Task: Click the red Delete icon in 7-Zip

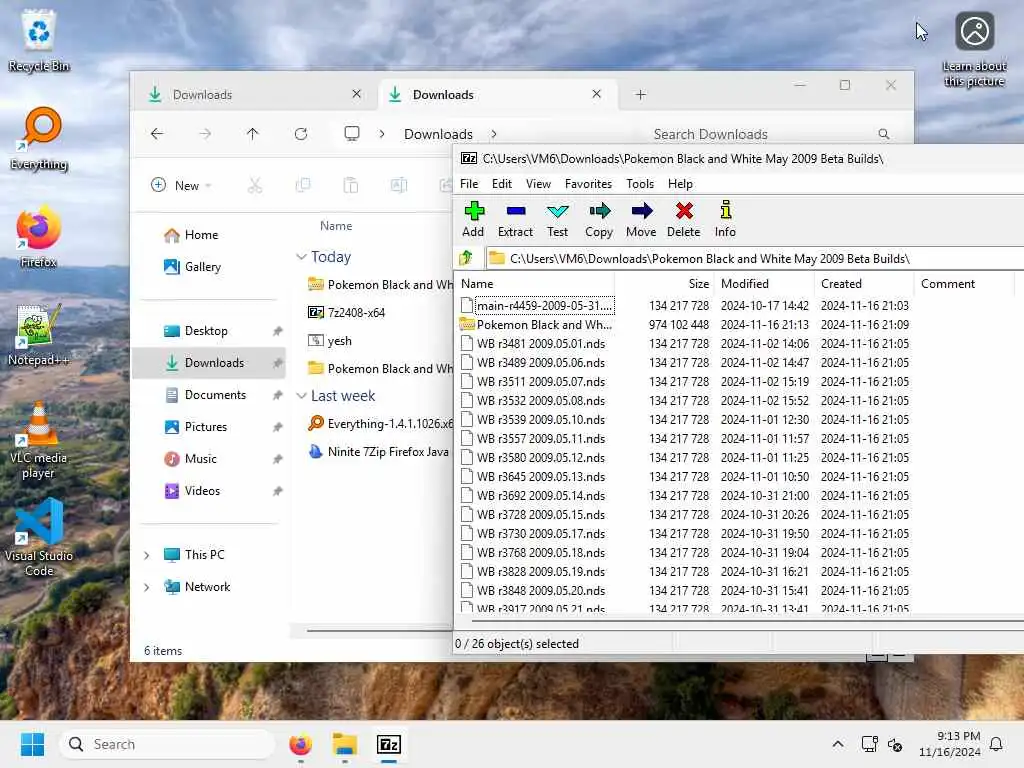Action: pyautogui.click(x=684, y=219)
